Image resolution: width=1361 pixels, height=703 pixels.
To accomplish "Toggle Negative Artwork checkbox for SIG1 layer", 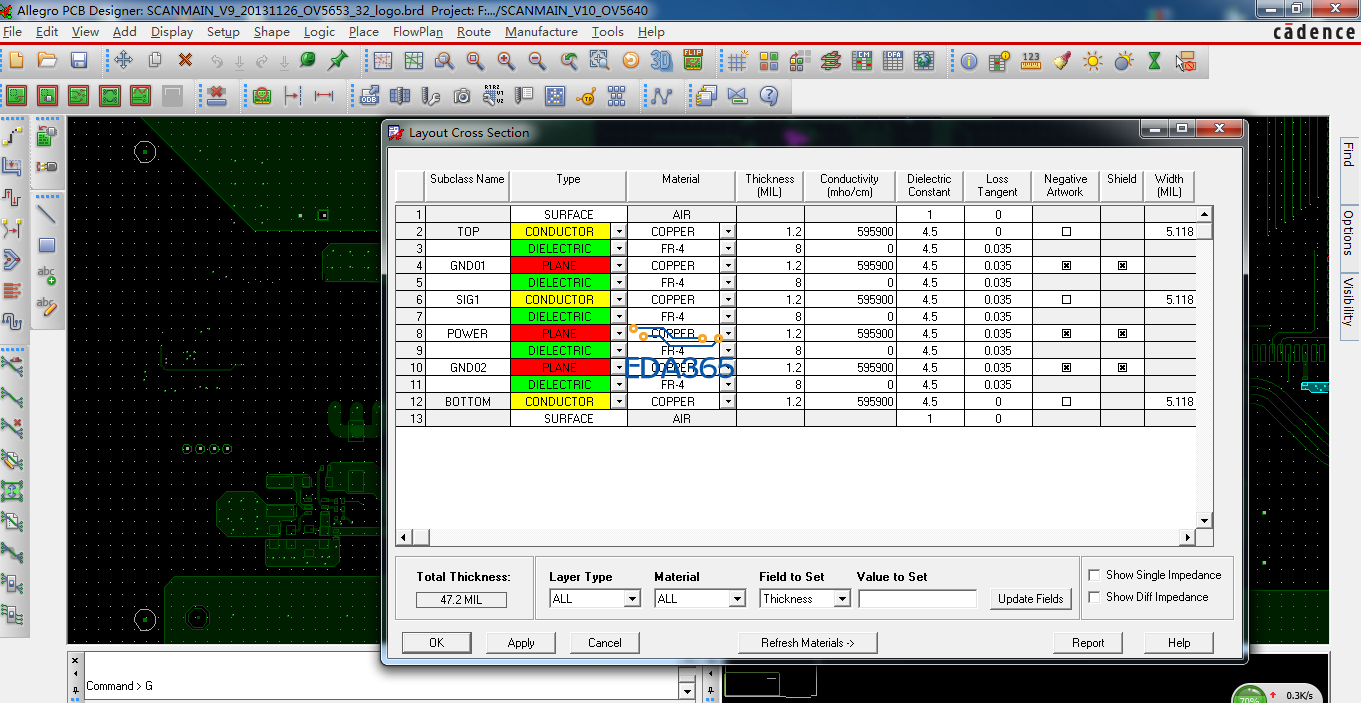I will click(x=1066, y=300).
